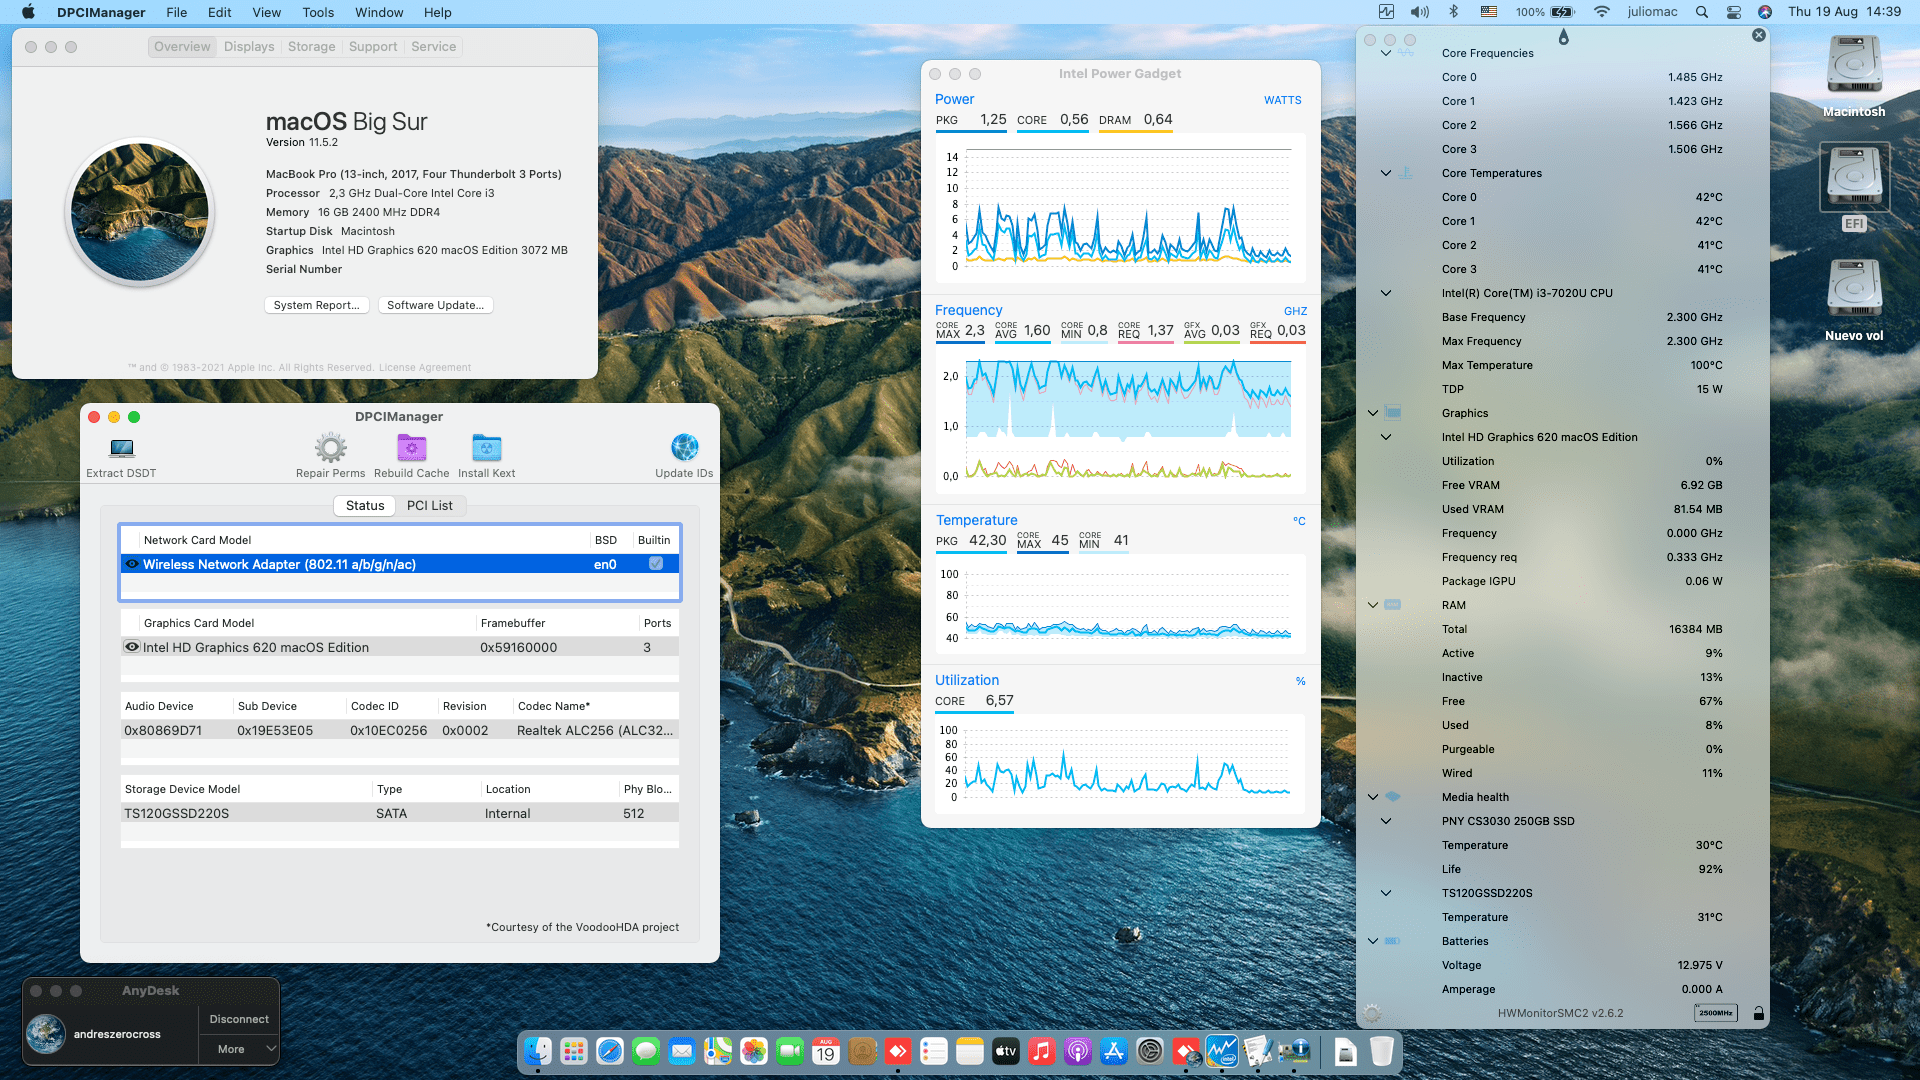Click the WATTS unit label in Power Gadget
The height and width of the screenshot is (1080, 1920).
(1282, 100)
